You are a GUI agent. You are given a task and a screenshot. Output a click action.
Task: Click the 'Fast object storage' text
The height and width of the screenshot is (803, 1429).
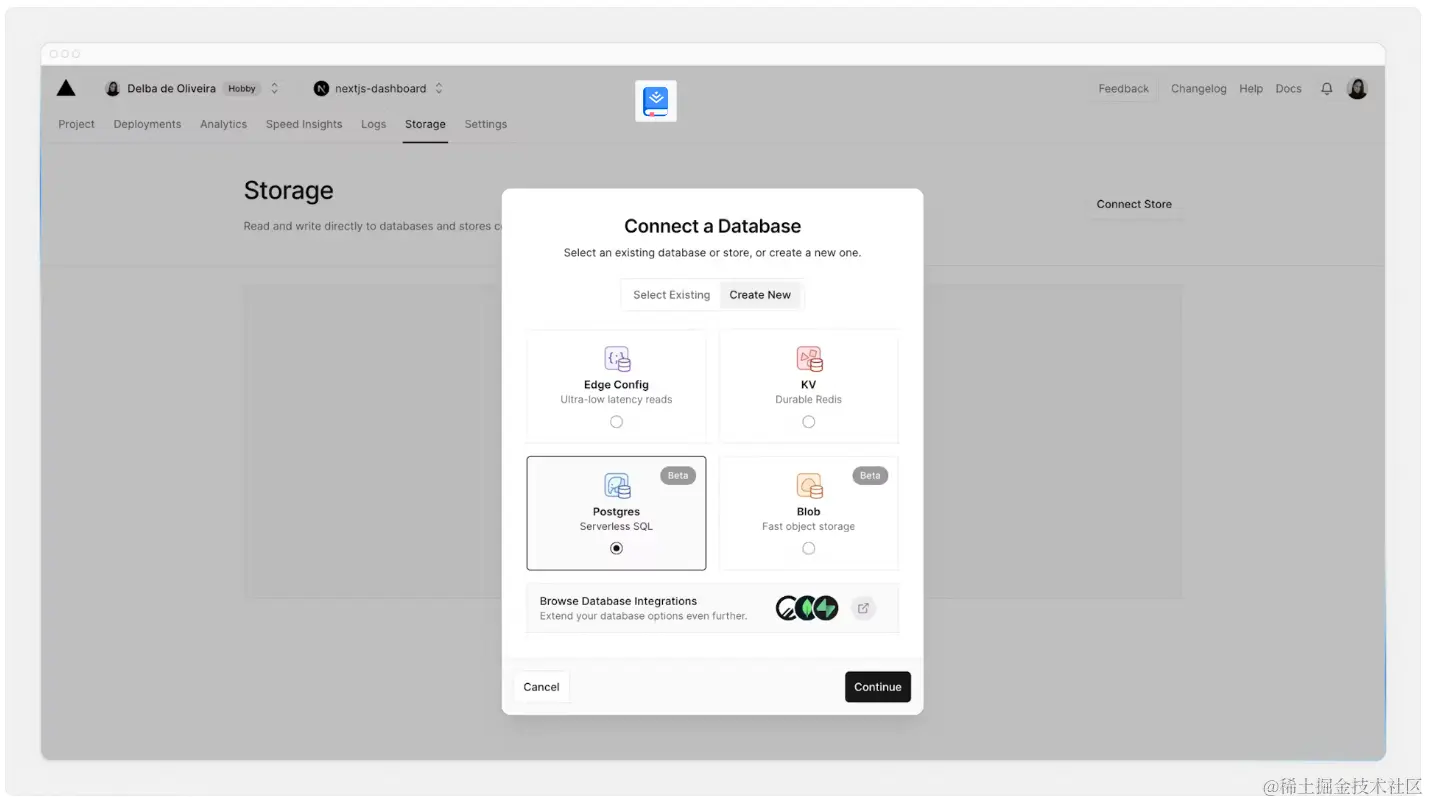click(808, 526)
